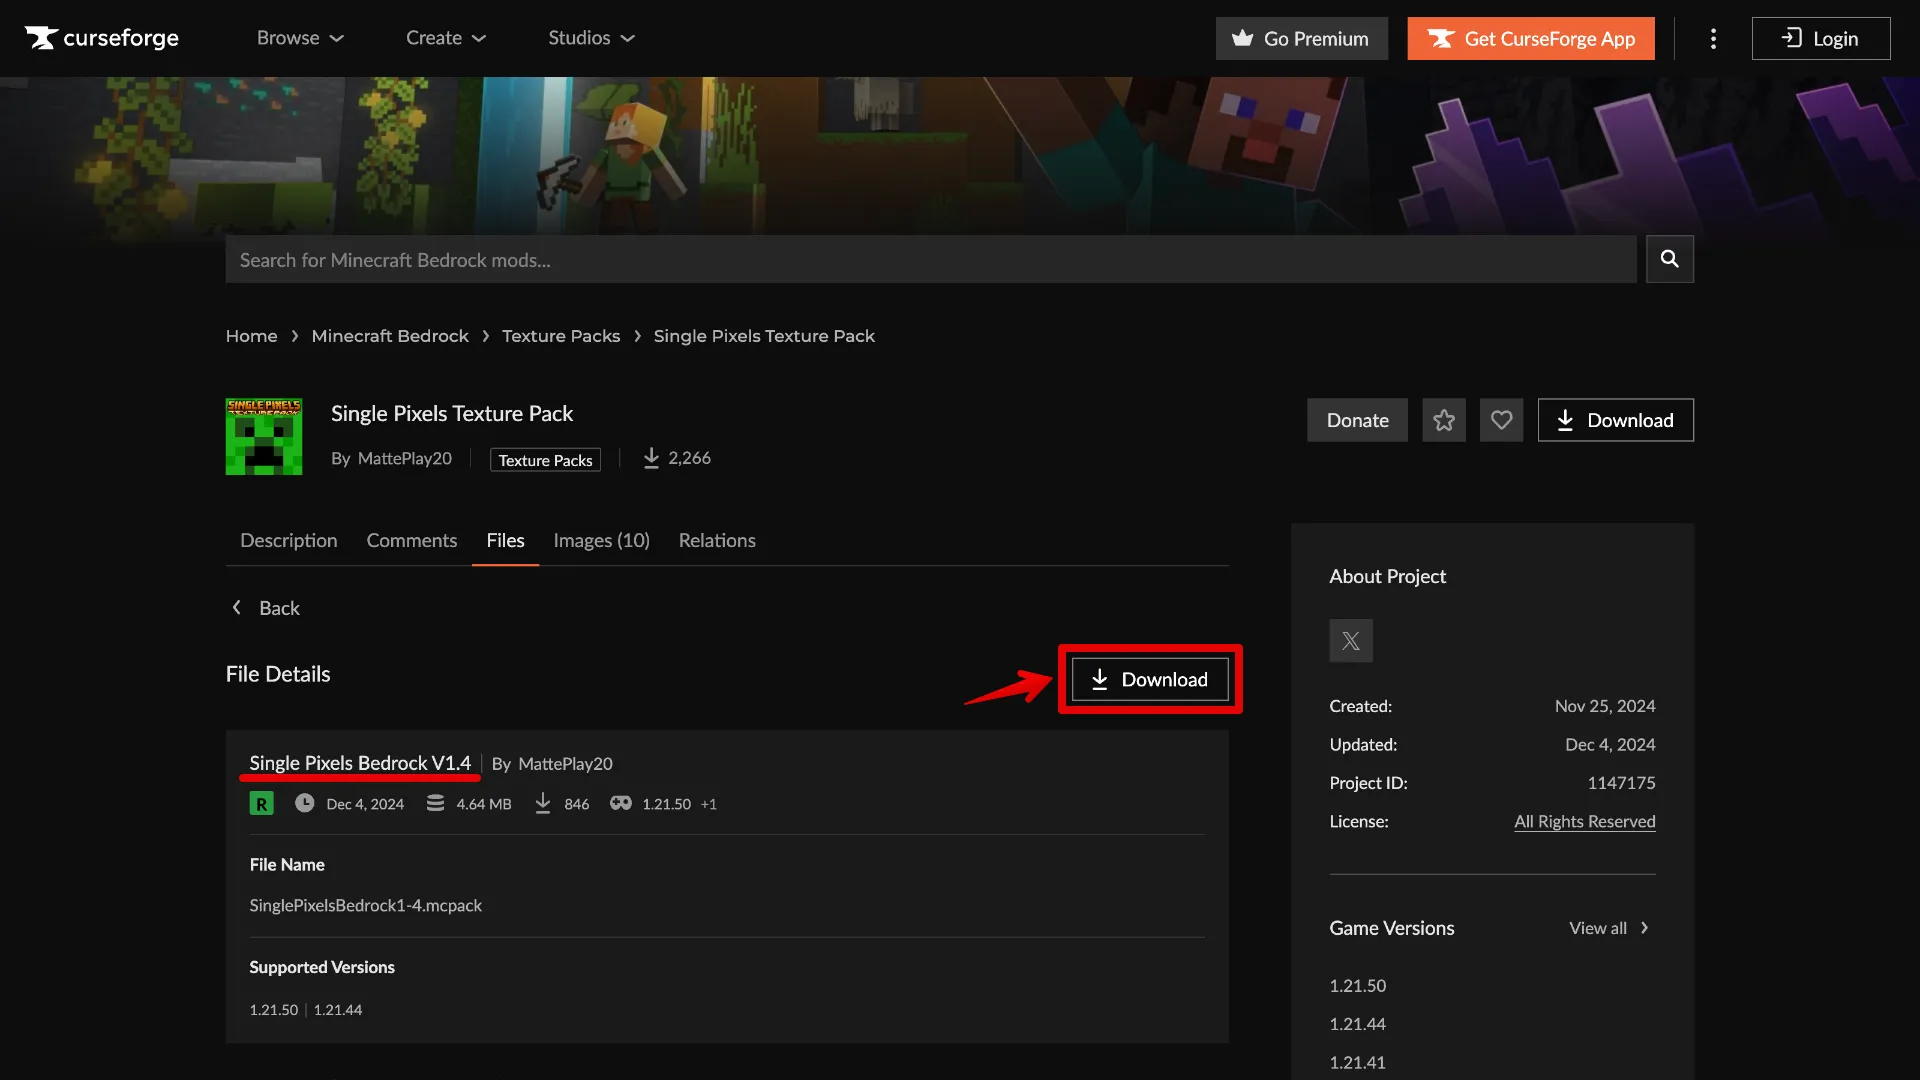The image size is (1920, 1080).
Task: Click the CurseForge logo
Action: point(102,38)
